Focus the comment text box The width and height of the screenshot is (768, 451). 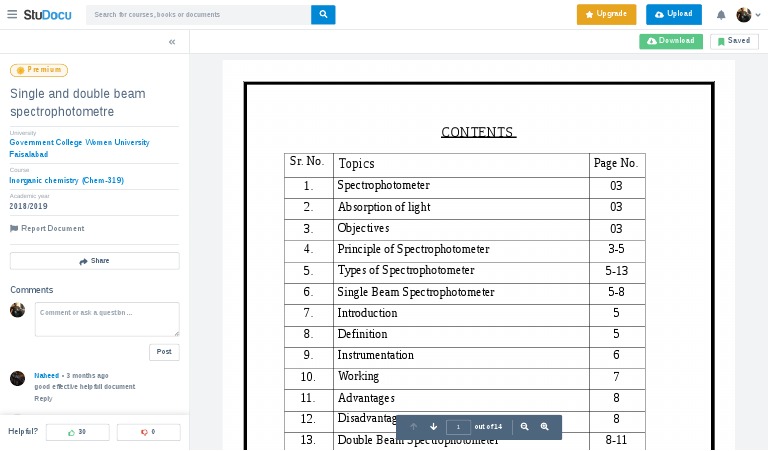point(107,319)
